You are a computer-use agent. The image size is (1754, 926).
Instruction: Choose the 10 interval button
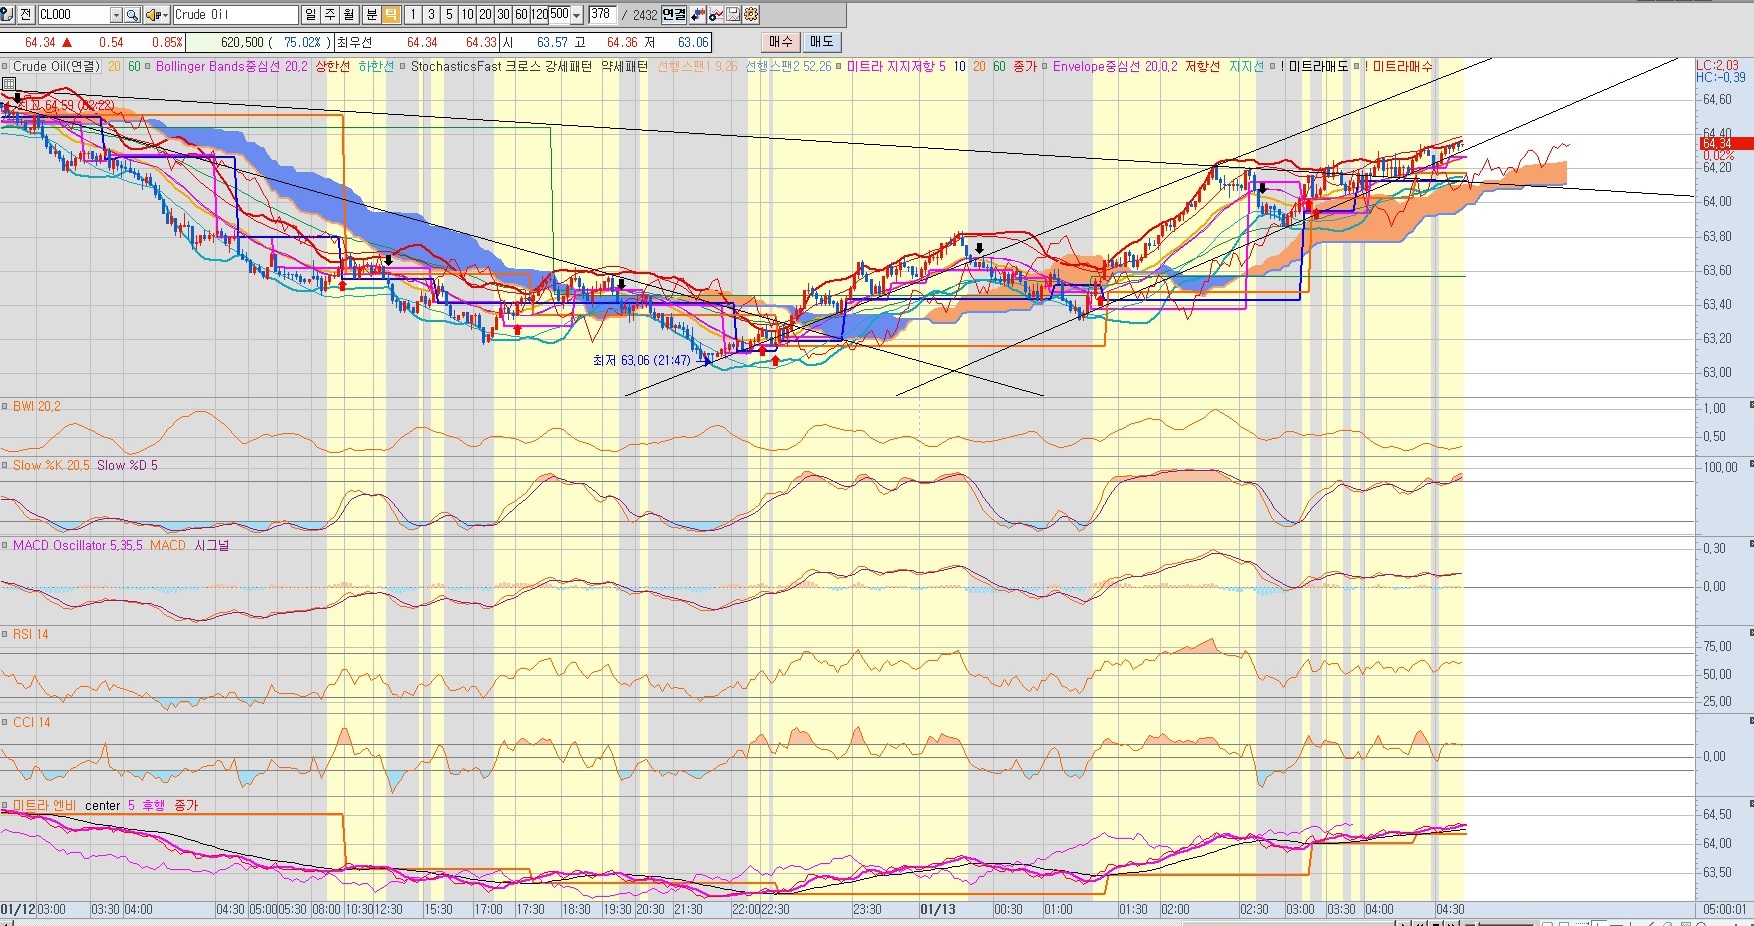coord(467,14)
